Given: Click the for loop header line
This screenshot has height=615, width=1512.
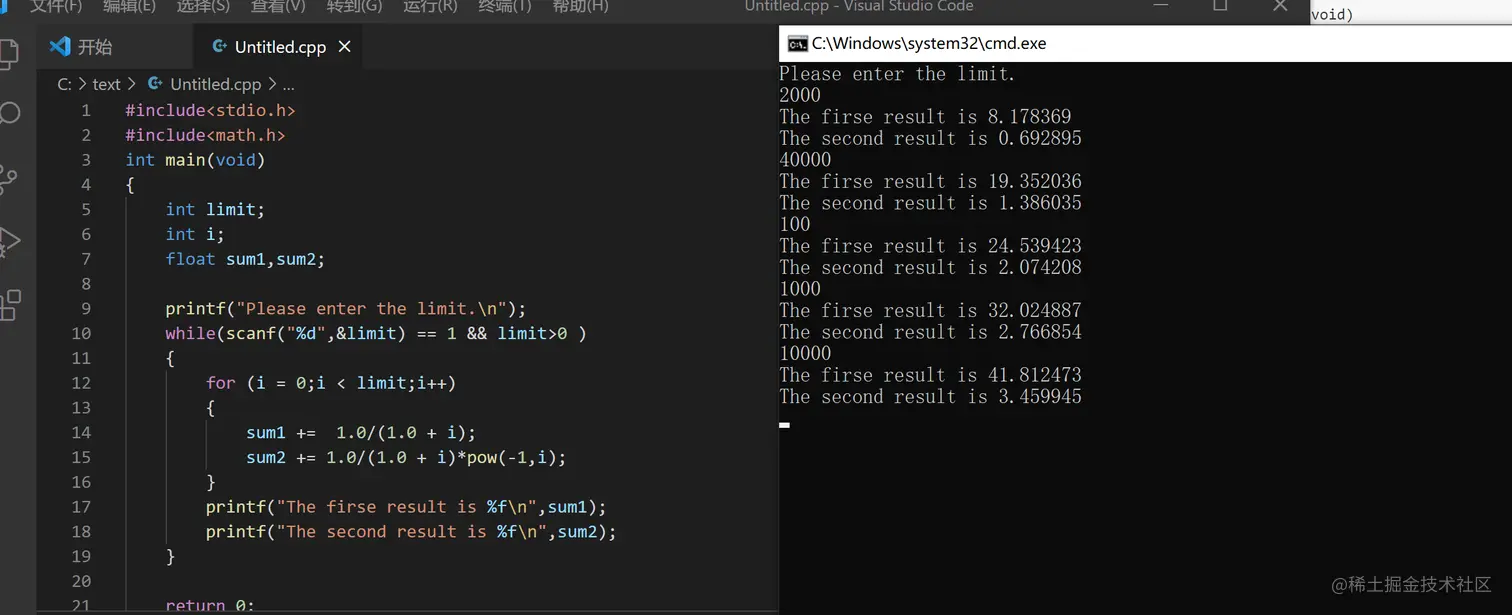Looking at the screenshot, I should (x=330, y=383).
